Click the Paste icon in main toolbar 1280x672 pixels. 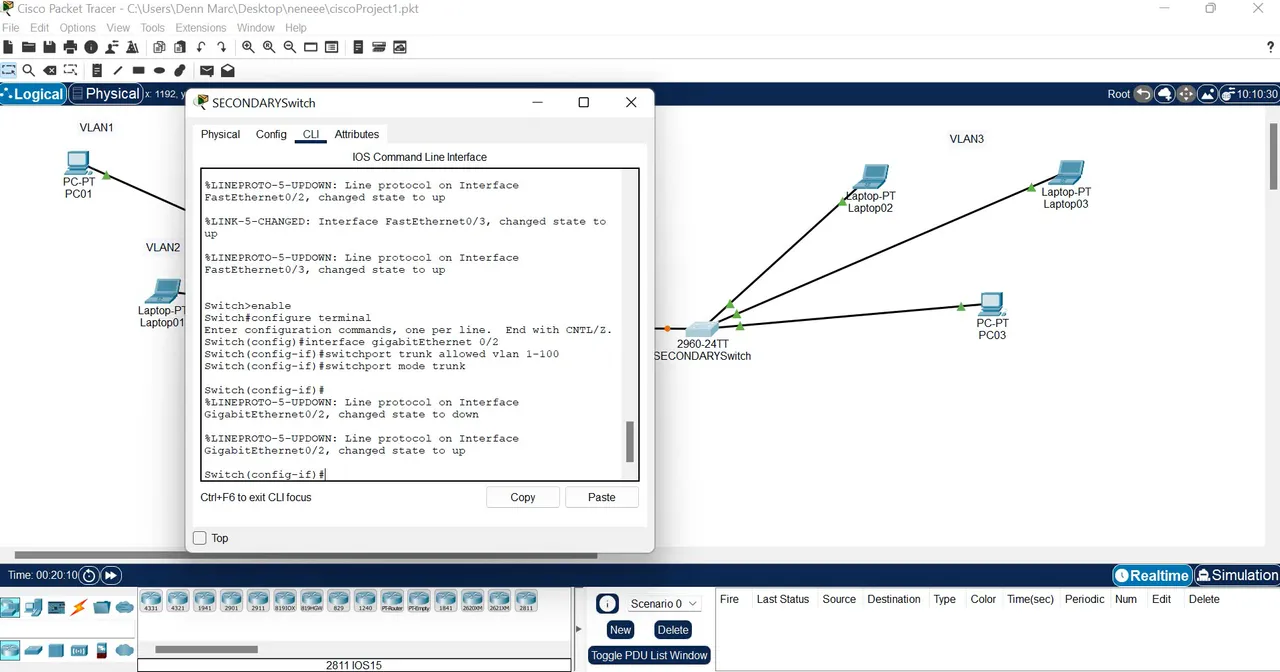point(179,47)
